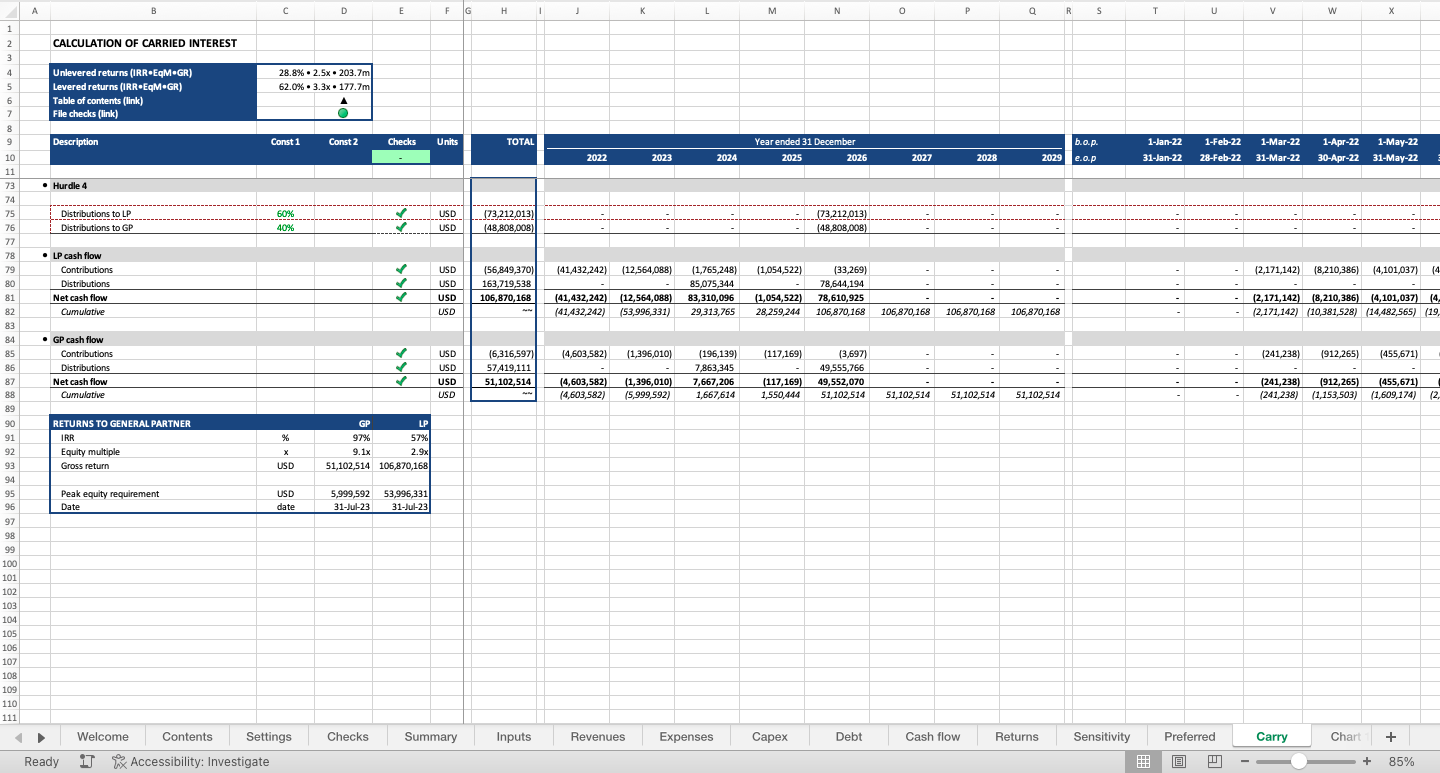Screen dimensions: 1440x773
Task: Click table of contents triangle link
Action: 343,100
